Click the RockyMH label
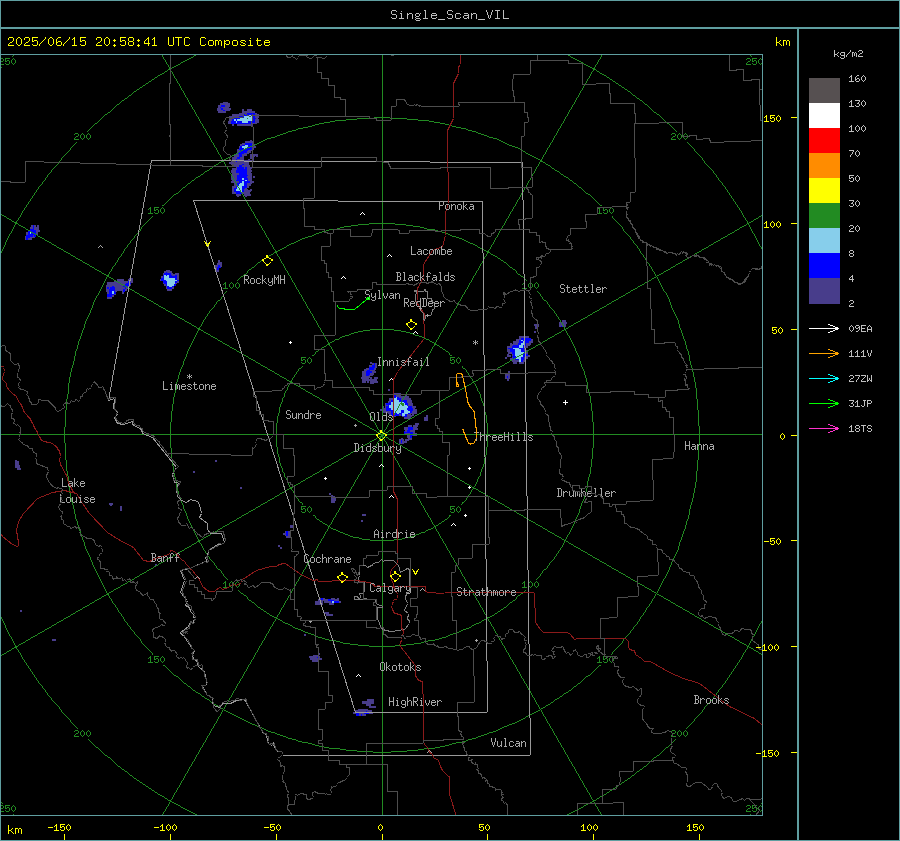This screenshot has height=841, width=900. pyautogui.click(x=264, y=280)
